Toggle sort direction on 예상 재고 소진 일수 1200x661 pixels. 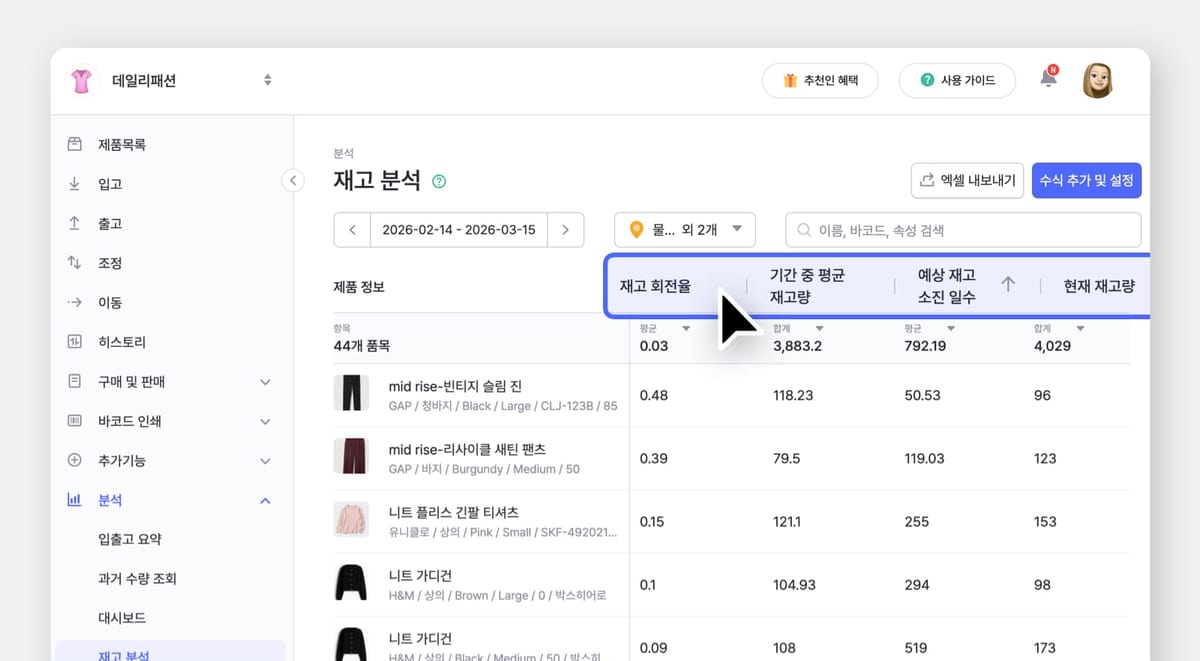1009,284
